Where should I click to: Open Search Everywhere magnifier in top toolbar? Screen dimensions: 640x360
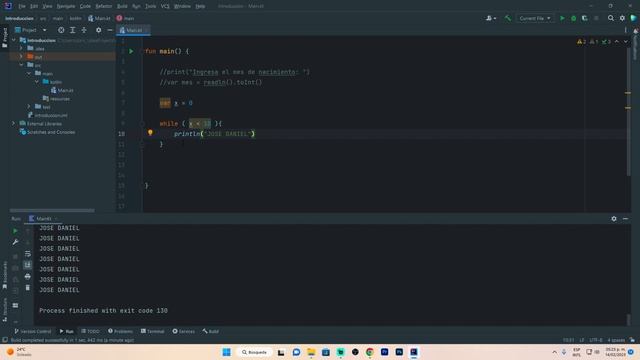611,18
